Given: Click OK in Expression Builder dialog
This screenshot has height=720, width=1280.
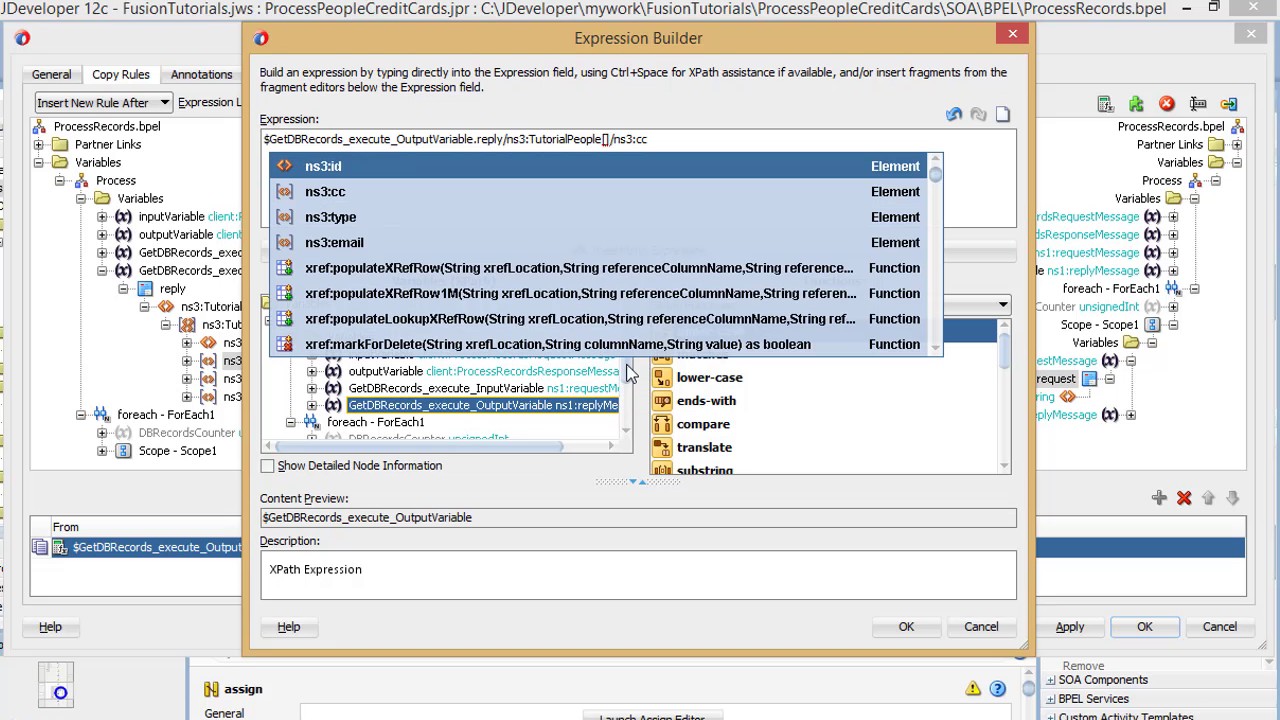Looking at the screenshot, I should pos(906,627).
